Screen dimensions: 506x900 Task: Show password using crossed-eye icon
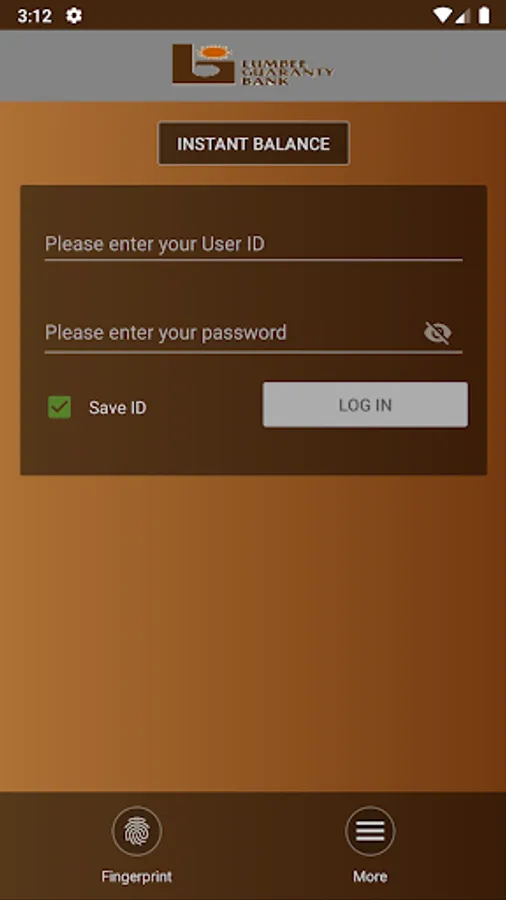point(438,333)
